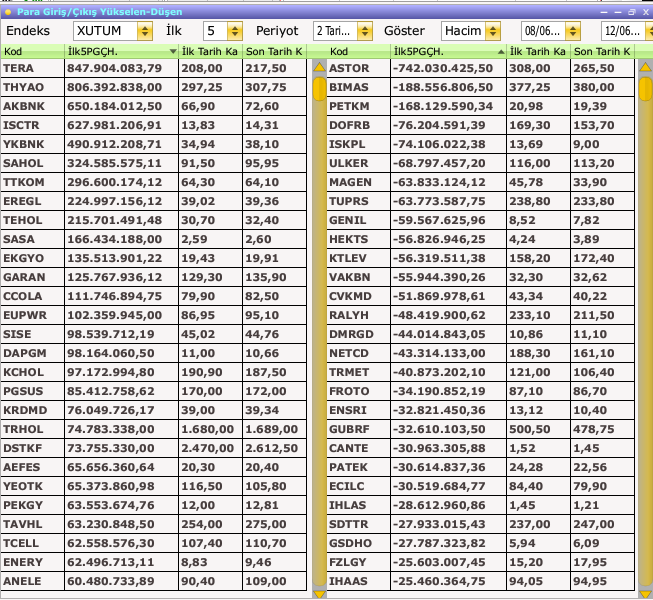Select the ANELE row code
653x600 pixels.
(x=22, y=581)
